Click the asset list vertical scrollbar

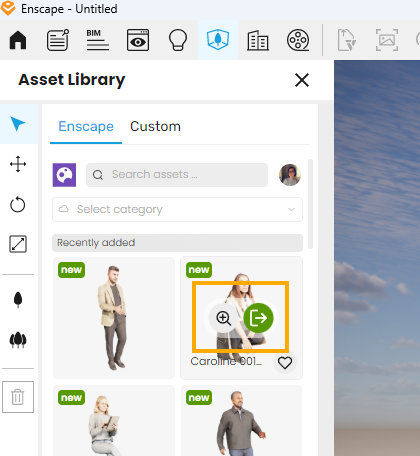click(311, 204)
